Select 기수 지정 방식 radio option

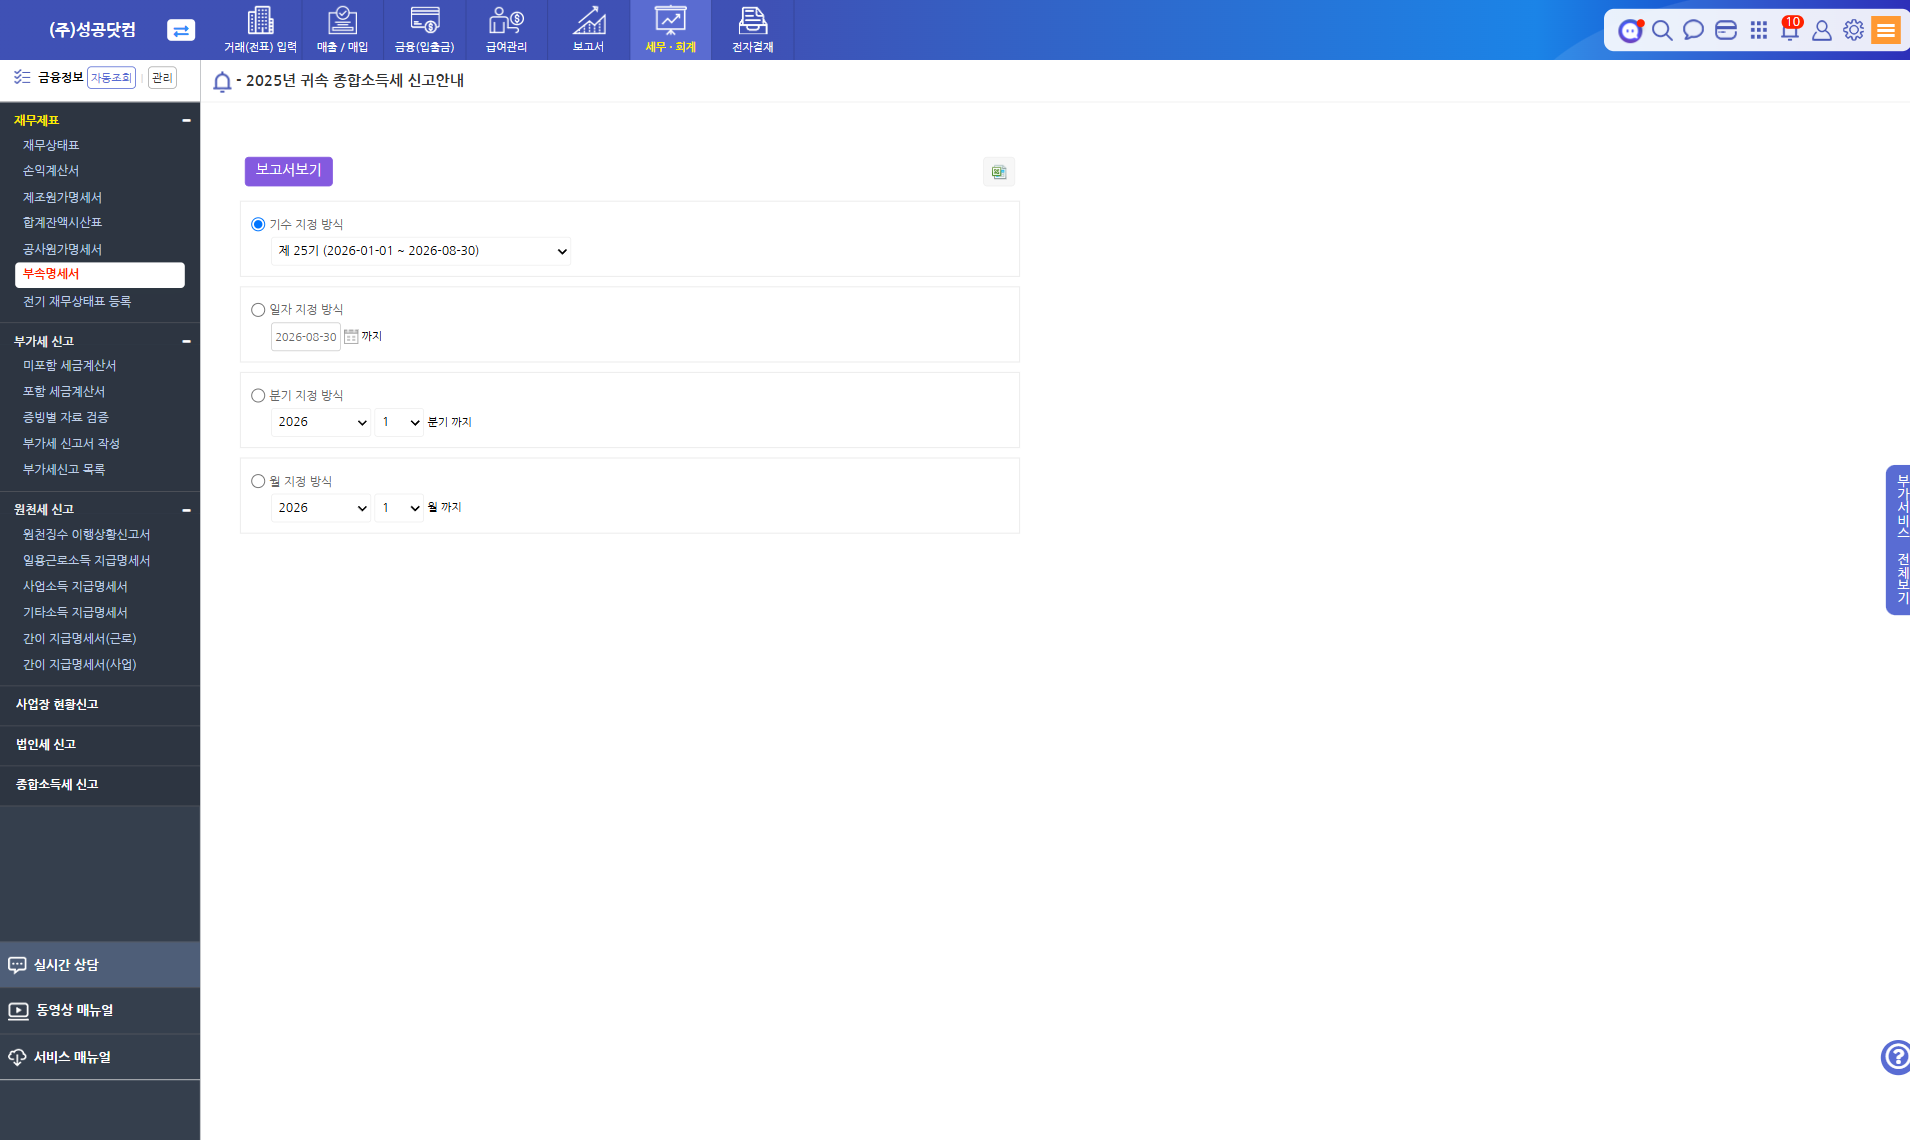258,225
